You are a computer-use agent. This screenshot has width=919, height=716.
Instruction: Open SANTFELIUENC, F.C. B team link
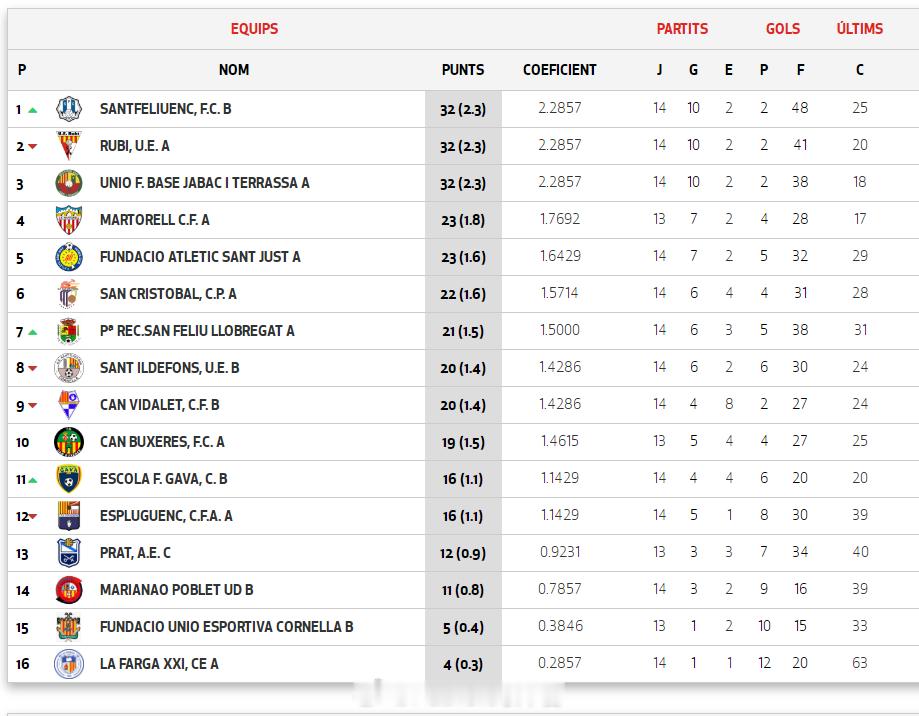165,109
